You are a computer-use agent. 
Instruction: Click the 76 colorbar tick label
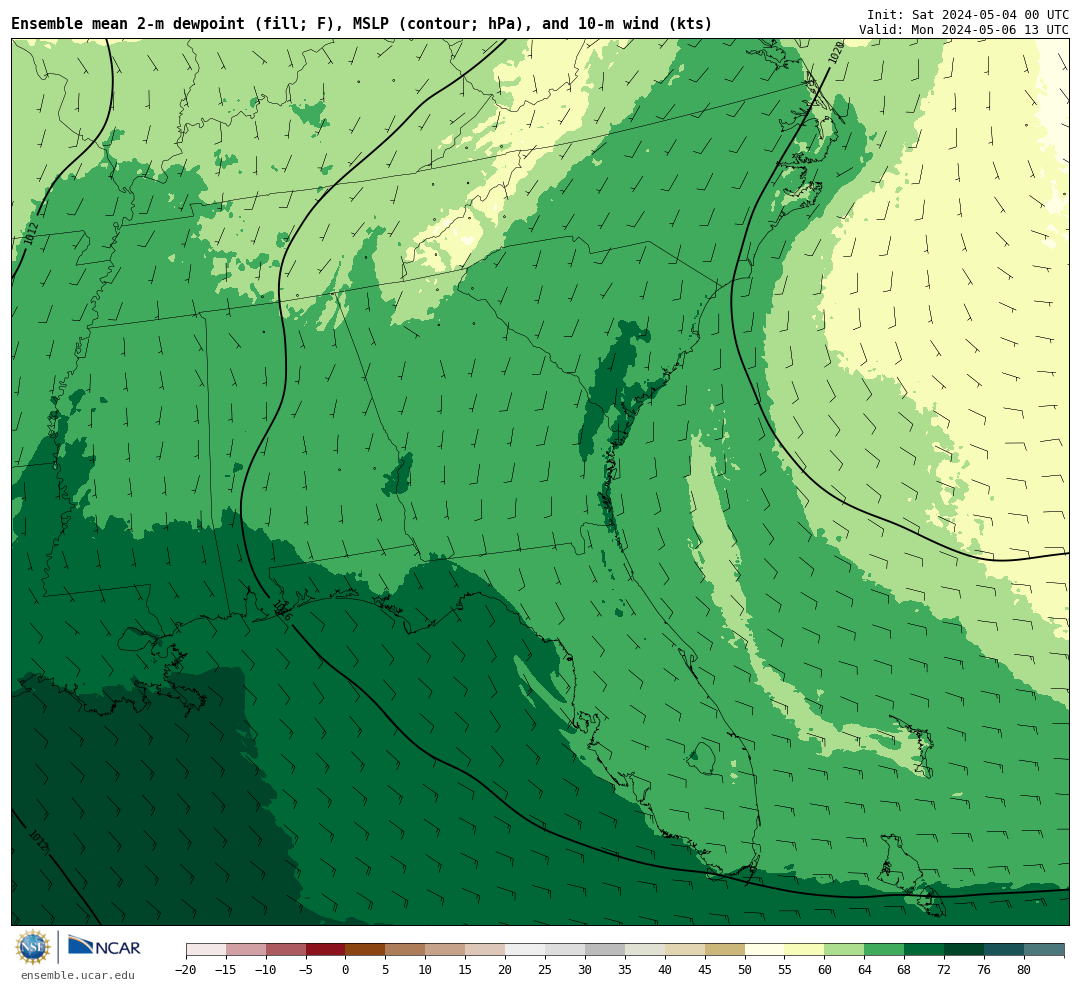pyautogui.click(x=985, y=970)
